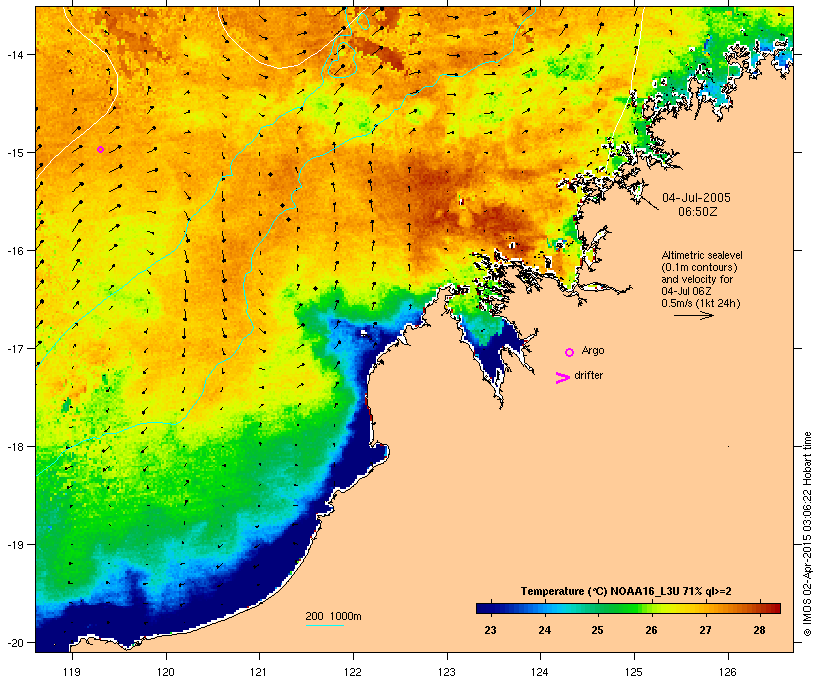
Task: Click the latitude axis label "-19"
Action: [14, 545]
